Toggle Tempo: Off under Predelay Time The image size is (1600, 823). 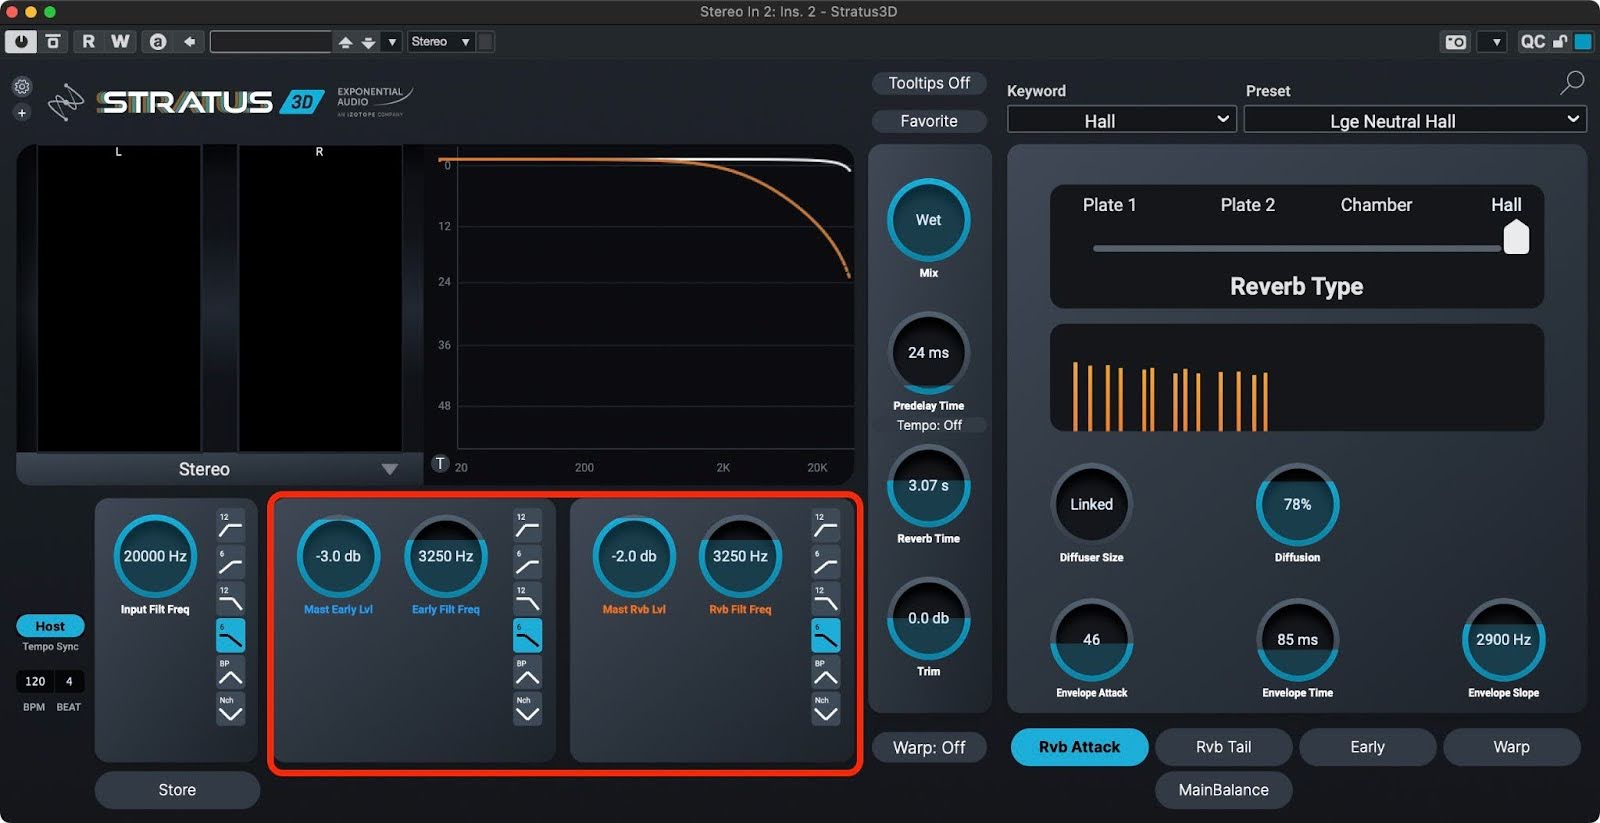[x=929, y=425]
